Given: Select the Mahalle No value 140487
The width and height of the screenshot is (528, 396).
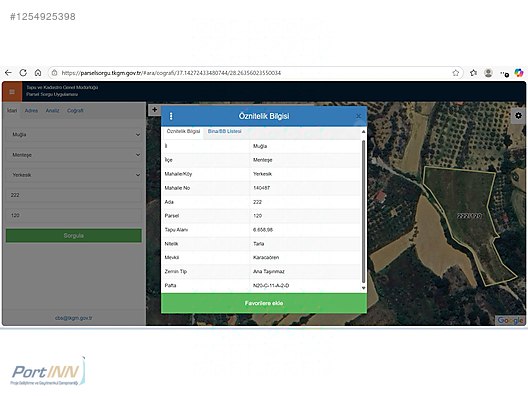Looking at the screenshot, I should (x=261, y=188).
